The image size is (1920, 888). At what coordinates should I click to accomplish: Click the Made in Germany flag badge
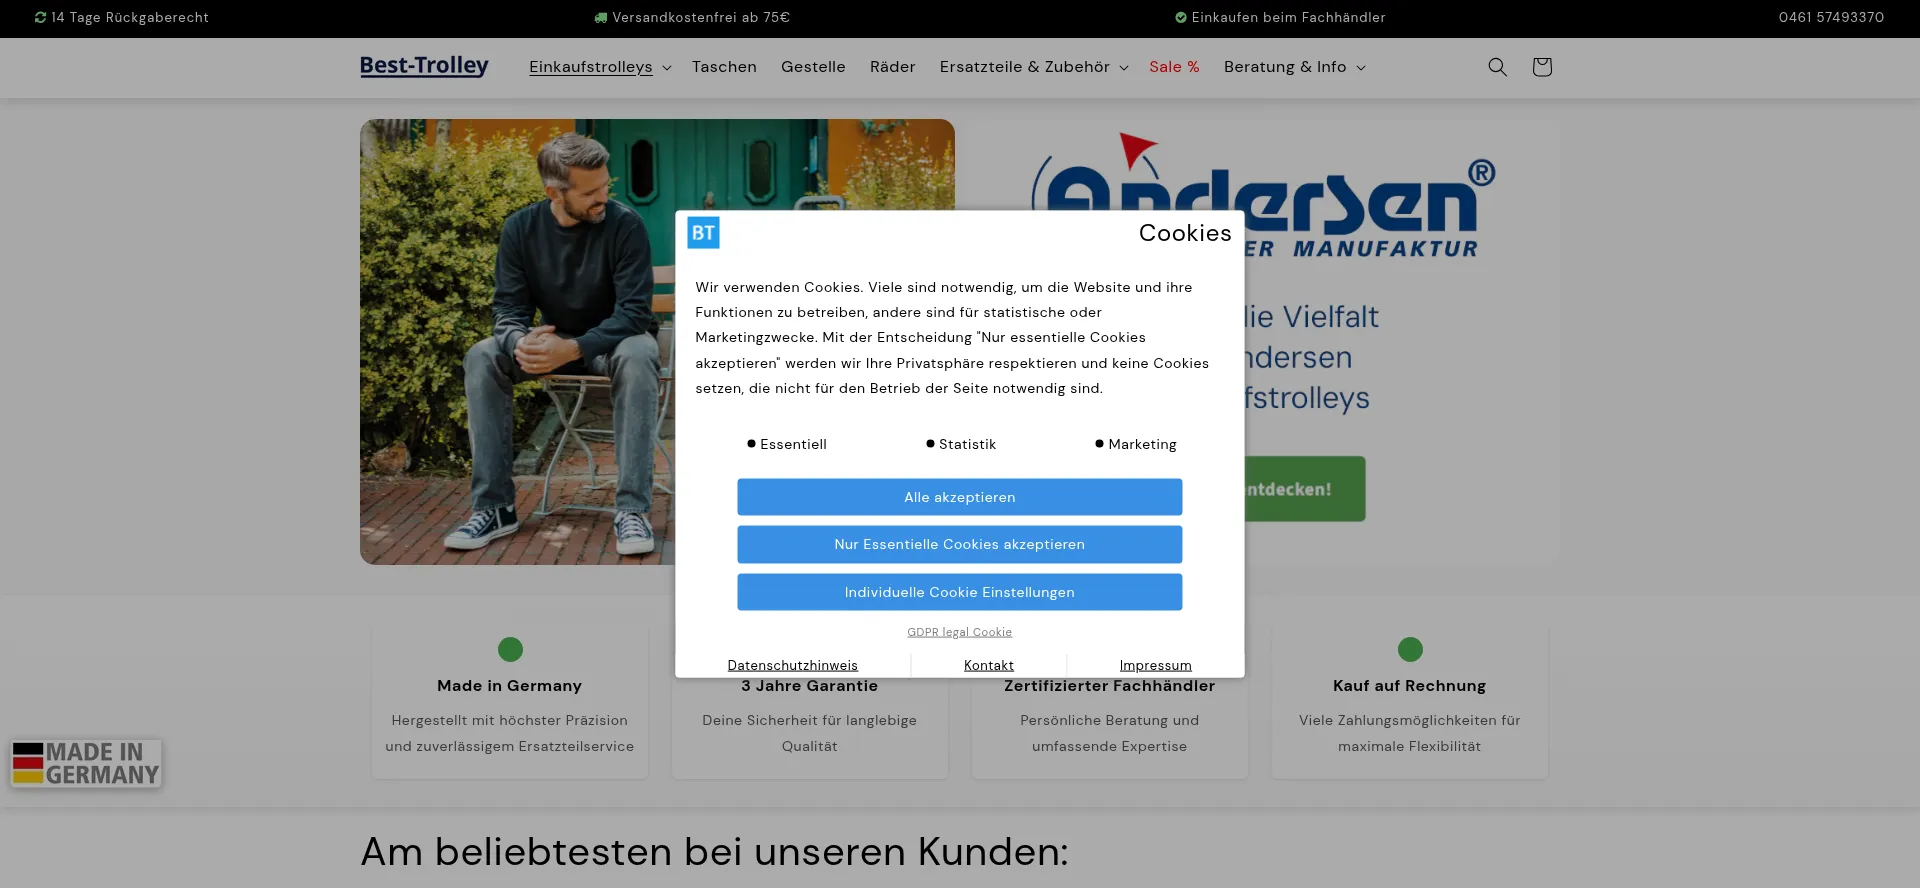point(86,764)
